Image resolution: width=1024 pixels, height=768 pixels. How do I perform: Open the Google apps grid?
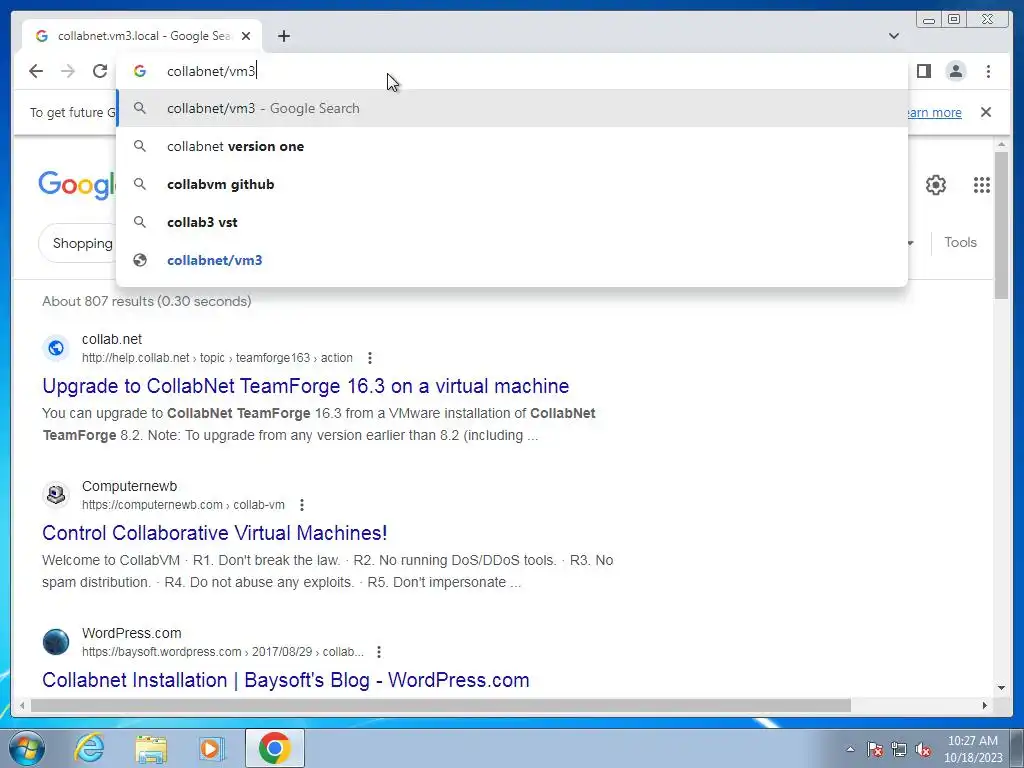pos(982,185)
